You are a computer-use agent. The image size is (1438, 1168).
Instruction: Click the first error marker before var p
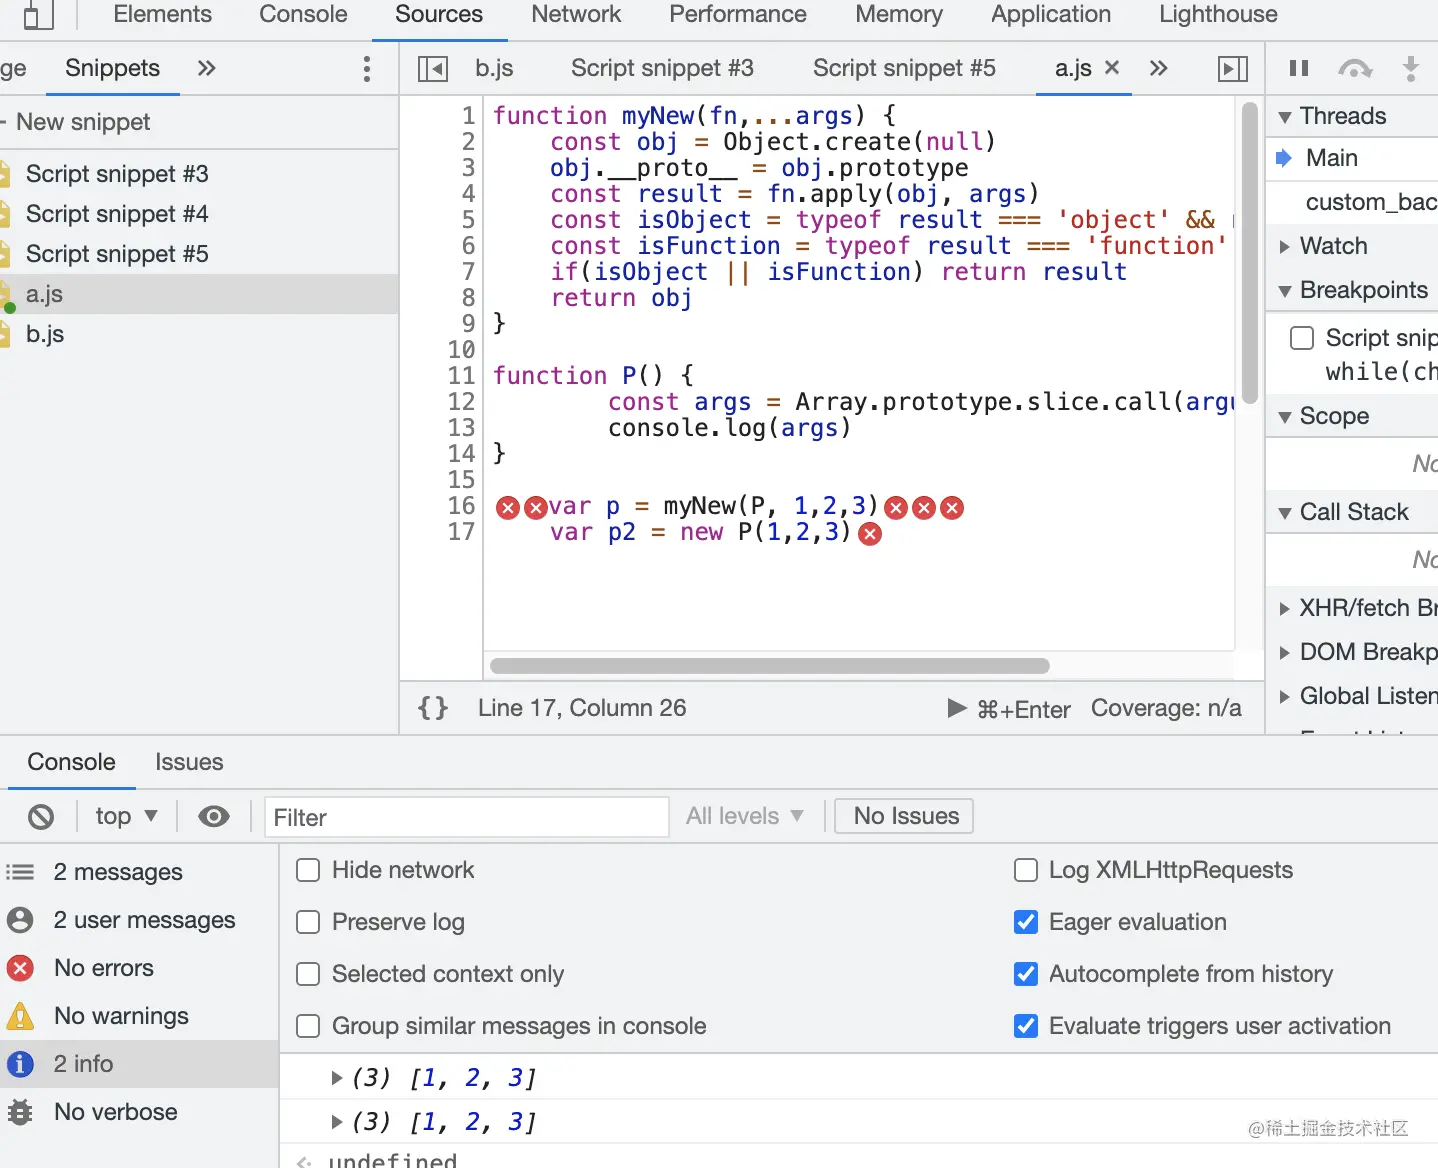click(x=508, y=508)
